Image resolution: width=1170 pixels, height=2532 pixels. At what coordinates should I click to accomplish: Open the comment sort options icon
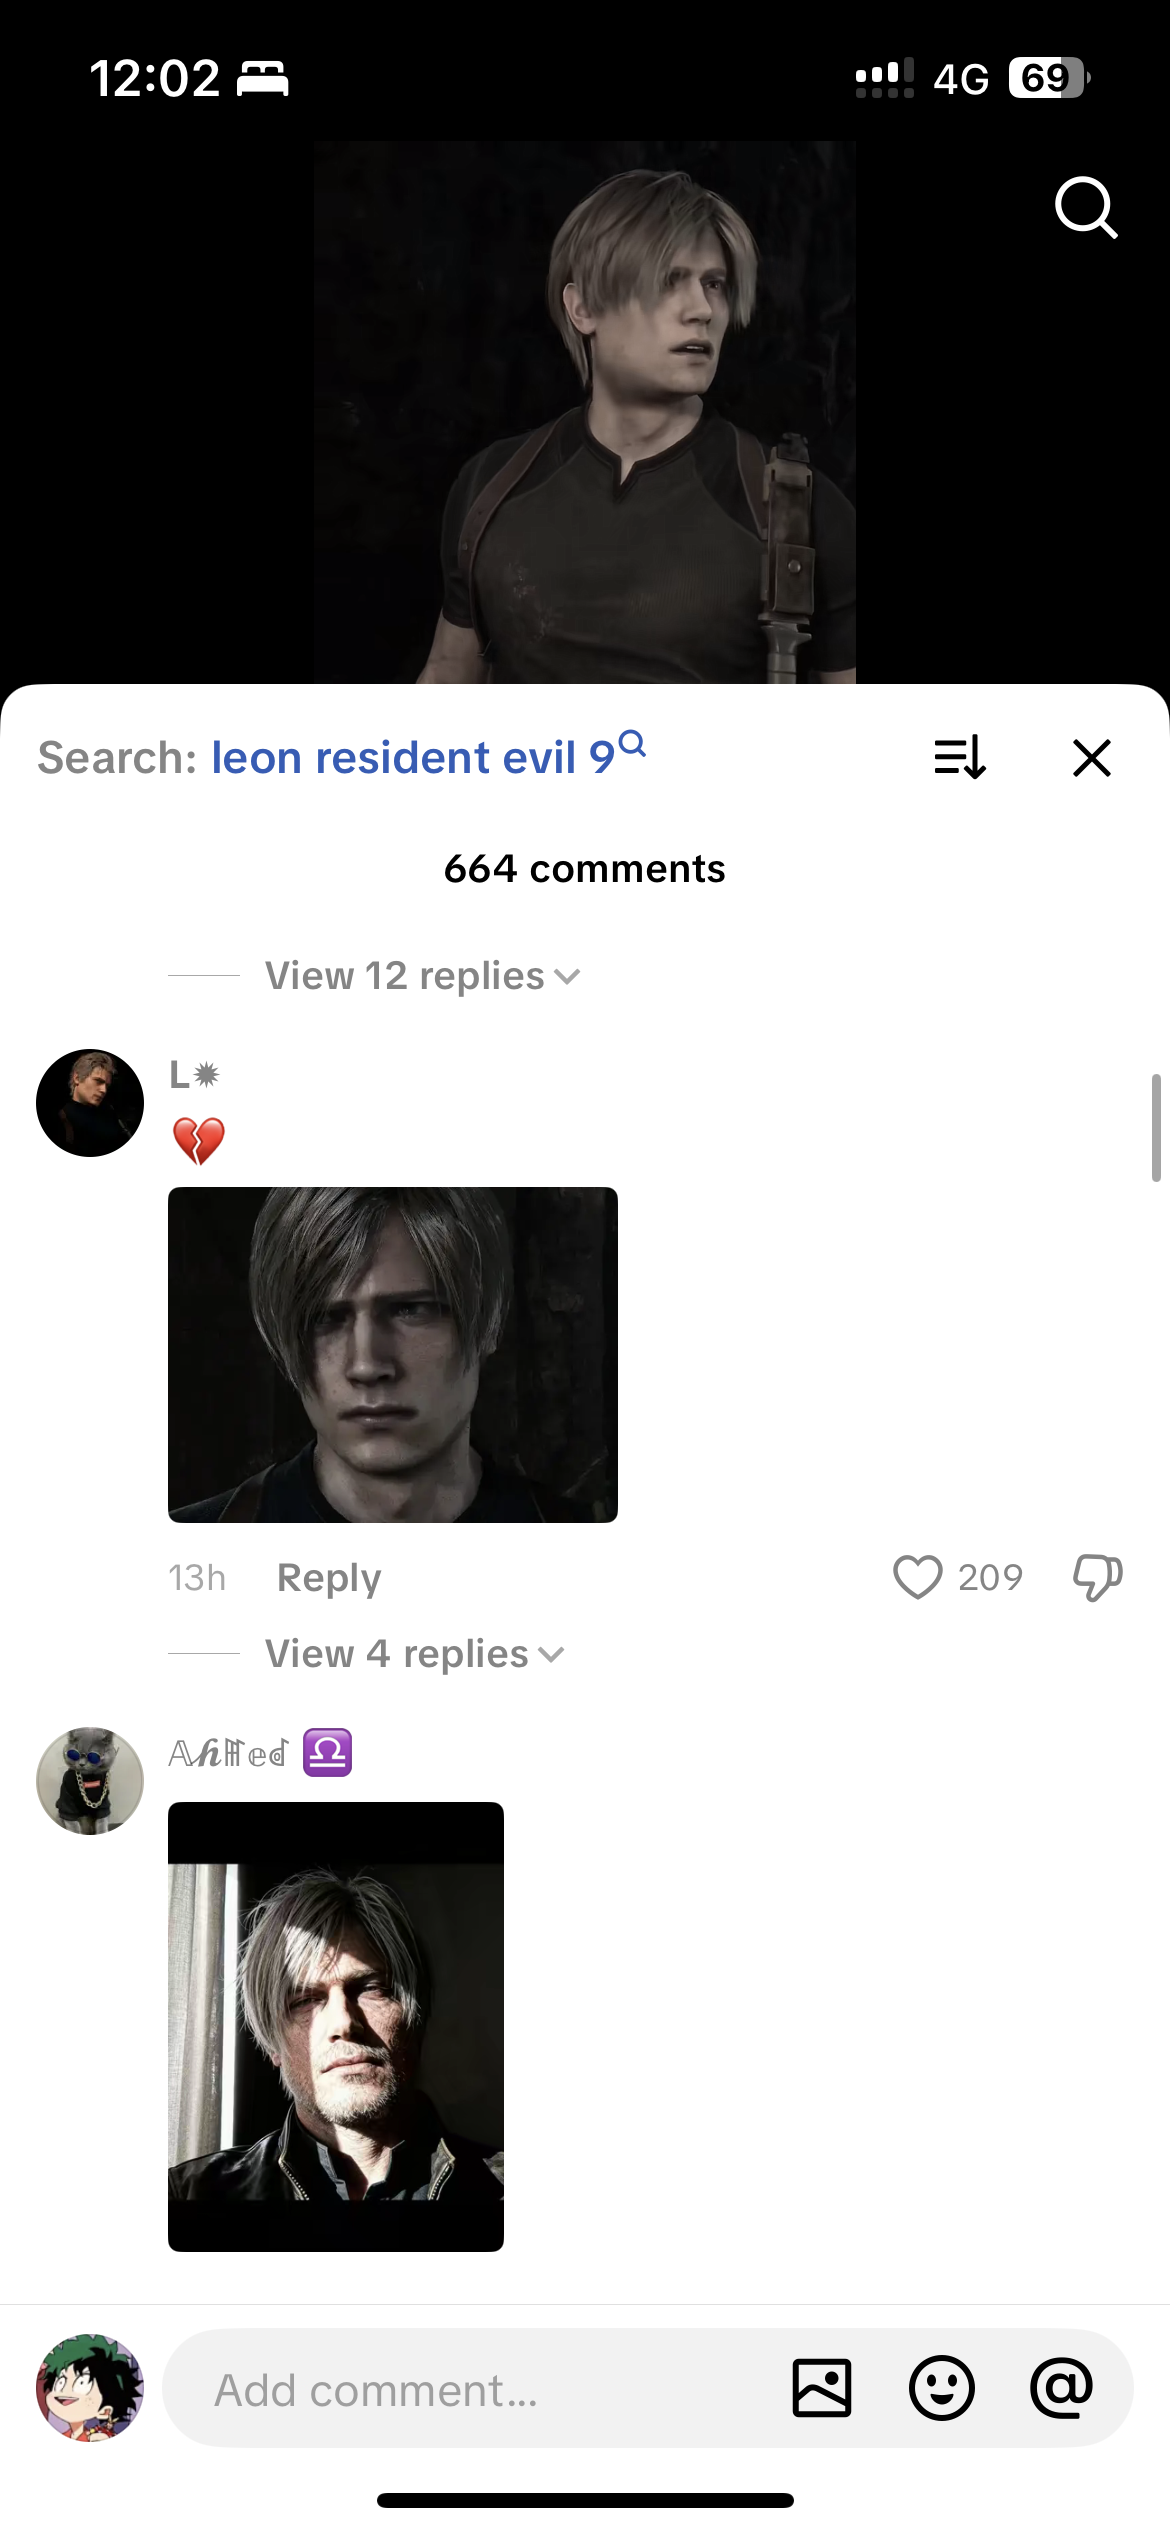tap(960, 757)
